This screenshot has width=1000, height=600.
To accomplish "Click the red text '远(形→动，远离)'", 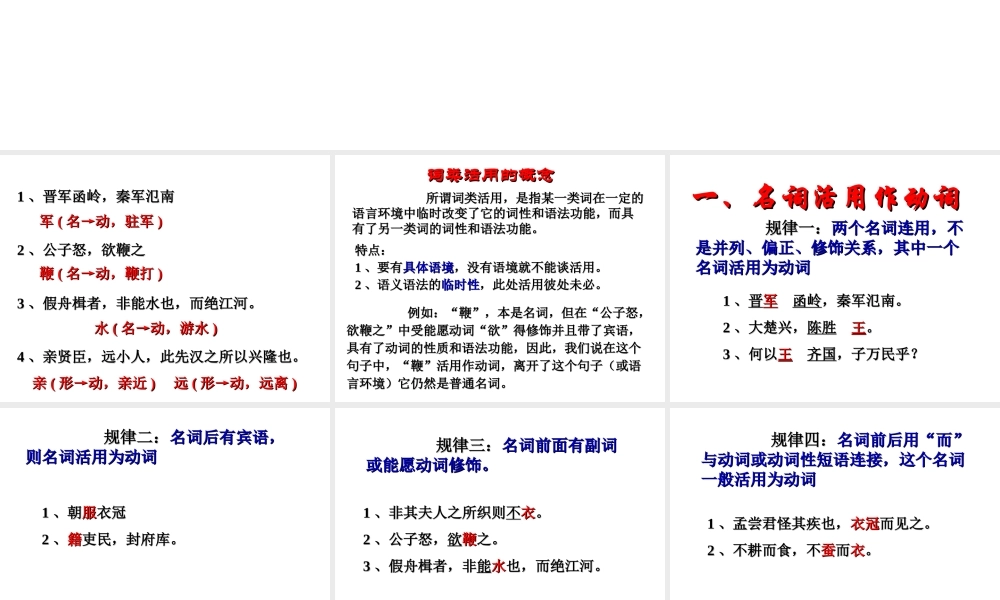I will click(235, 383).
